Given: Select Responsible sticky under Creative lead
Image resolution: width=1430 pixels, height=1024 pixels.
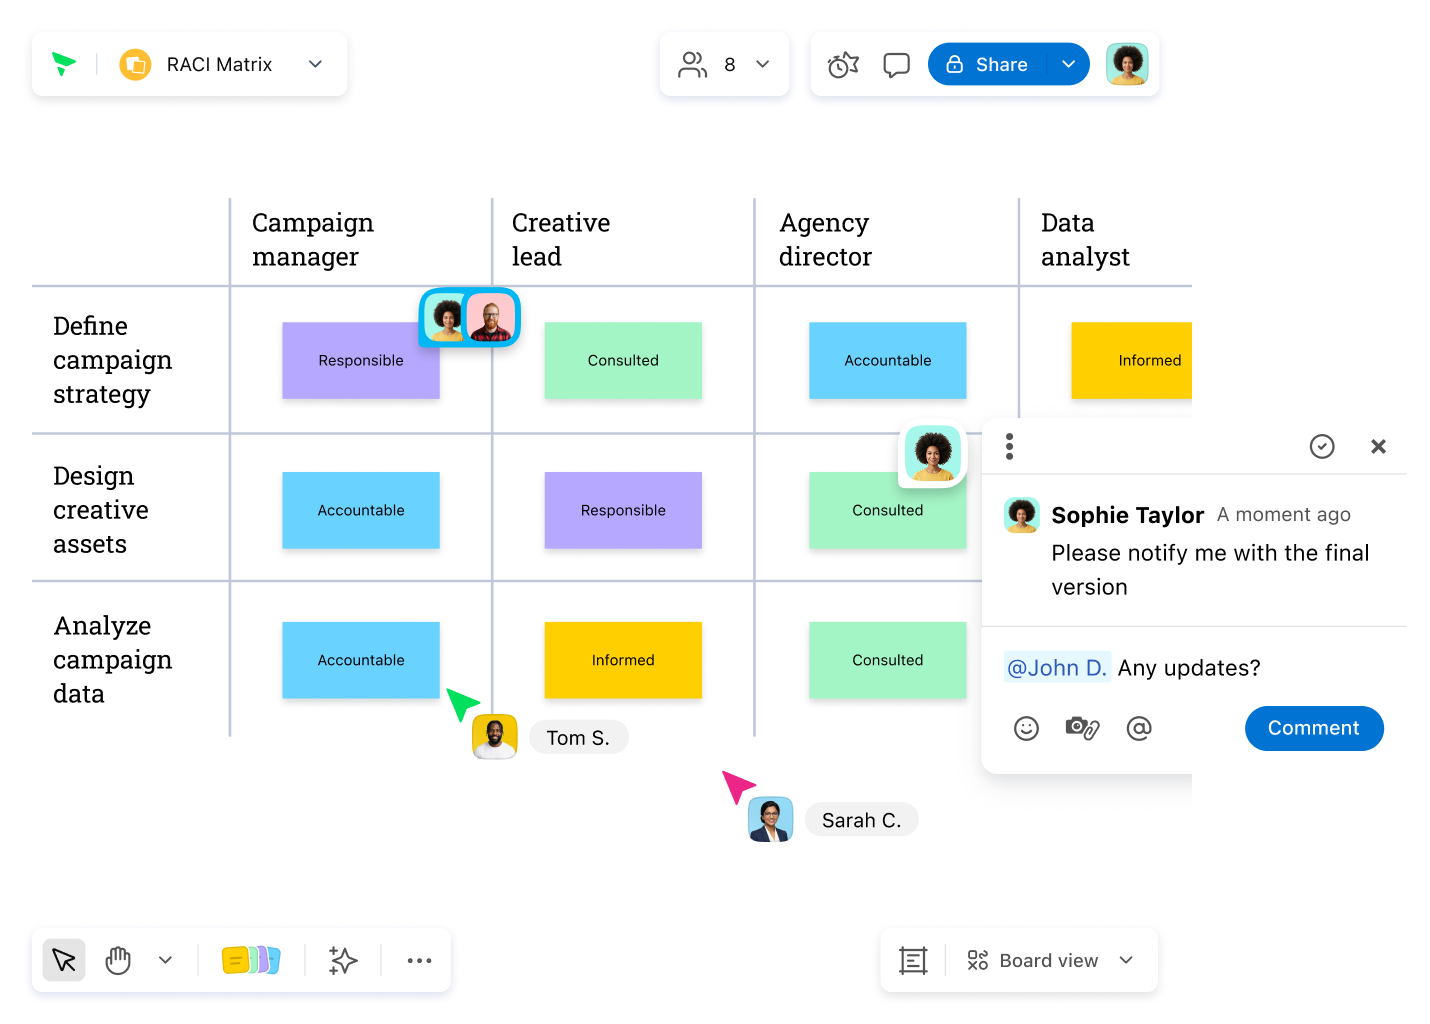Looking at the screenshot, I should click(x=623, y=510).
